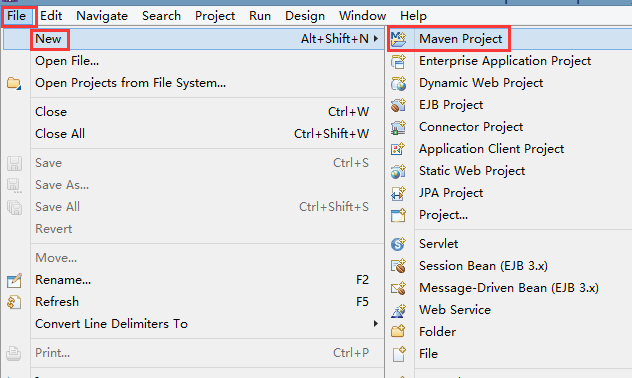Expand Convert Line Delimiters To submenu arrow
Screen dimensions: 632x378
(x=376, y=324)
